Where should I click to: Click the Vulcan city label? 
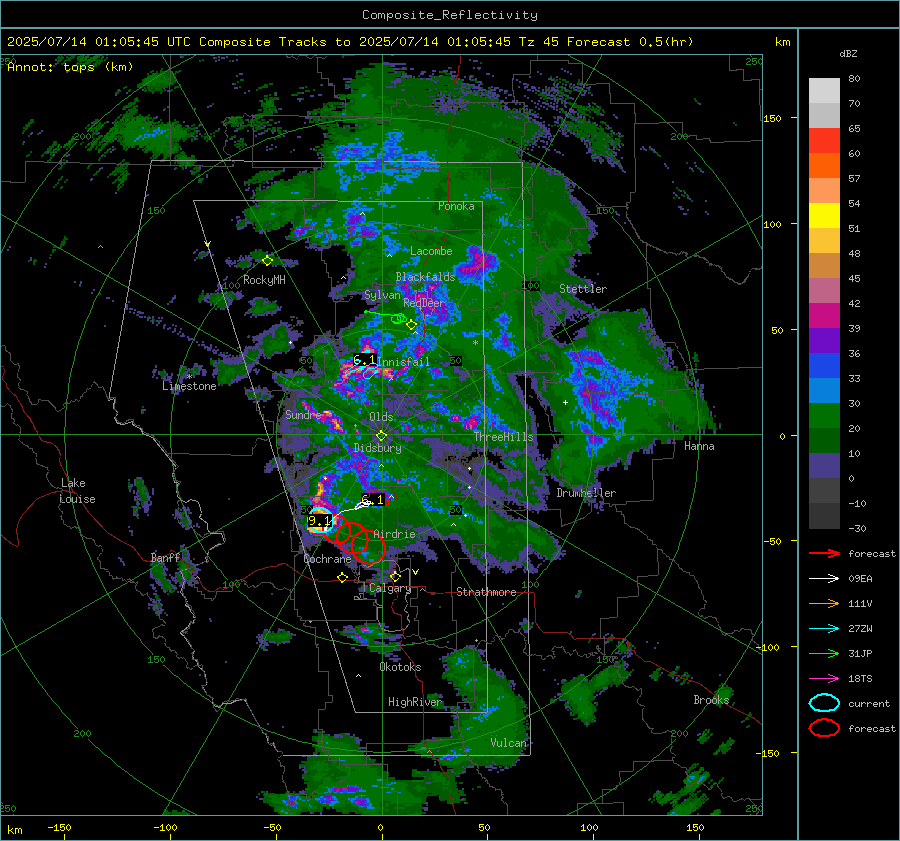509,743
